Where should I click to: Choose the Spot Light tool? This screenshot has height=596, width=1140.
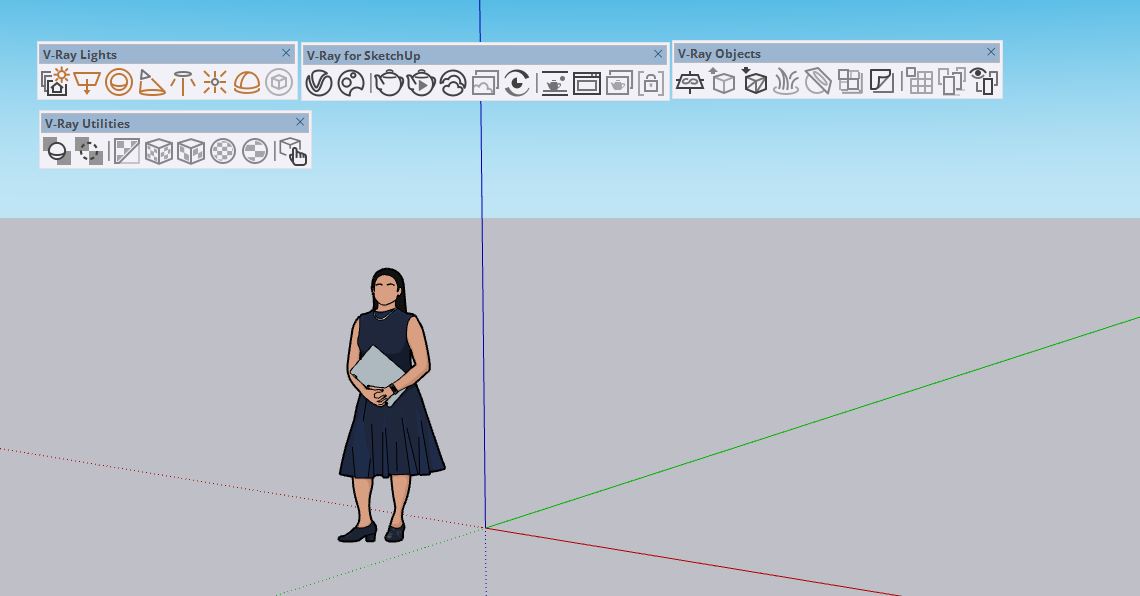tap(151, 82)
